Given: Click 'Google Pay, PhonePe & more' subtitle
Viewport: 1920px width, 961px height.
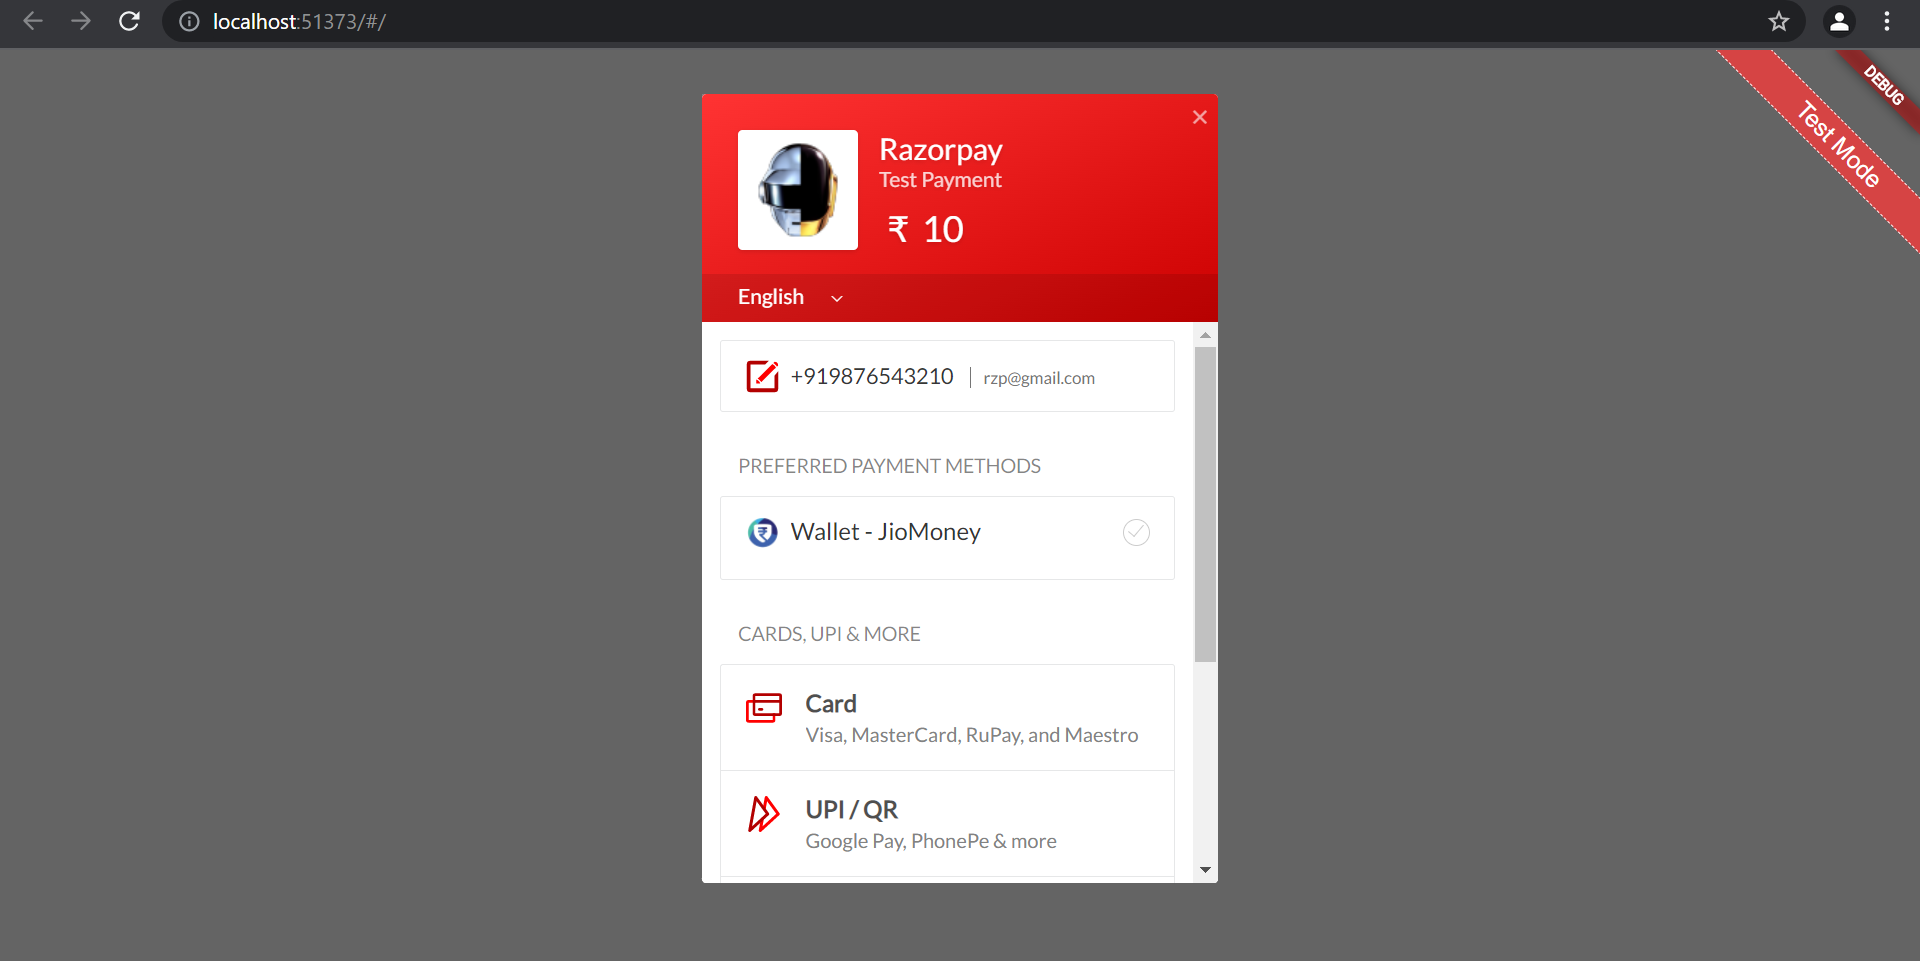Looking at the screenshot, I should (x=931, y=841).
